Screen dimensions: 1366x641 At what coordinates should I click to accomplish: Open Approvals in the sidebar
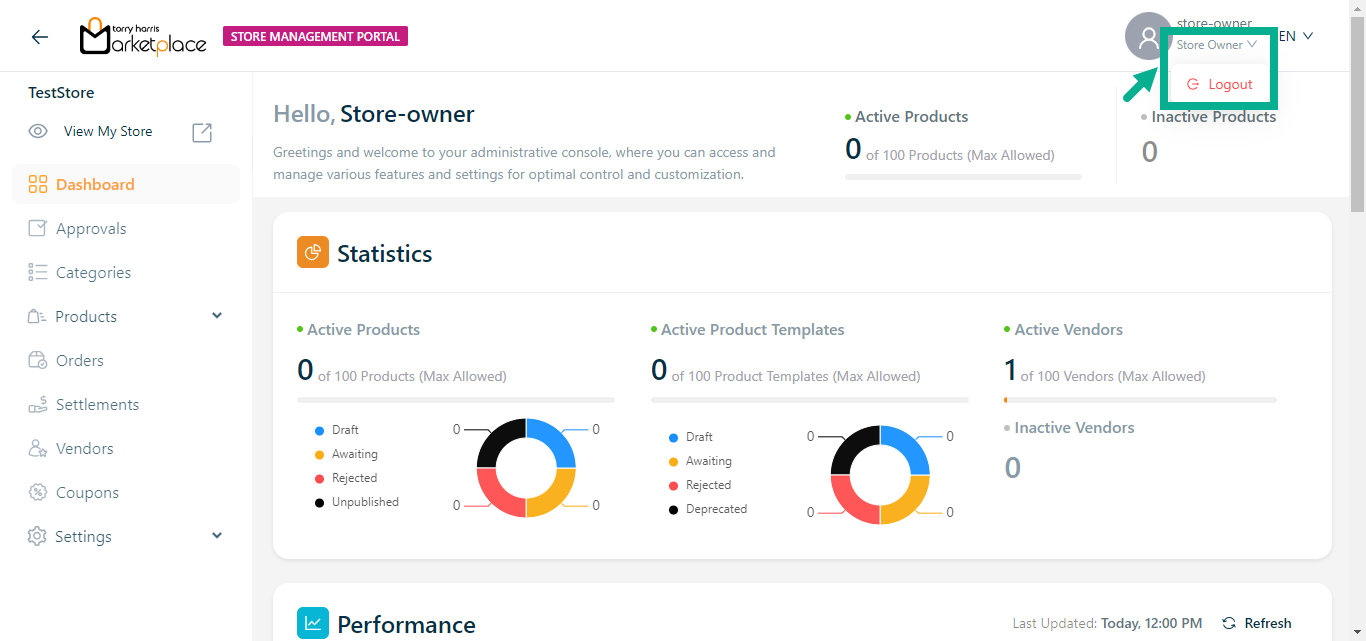90,228
